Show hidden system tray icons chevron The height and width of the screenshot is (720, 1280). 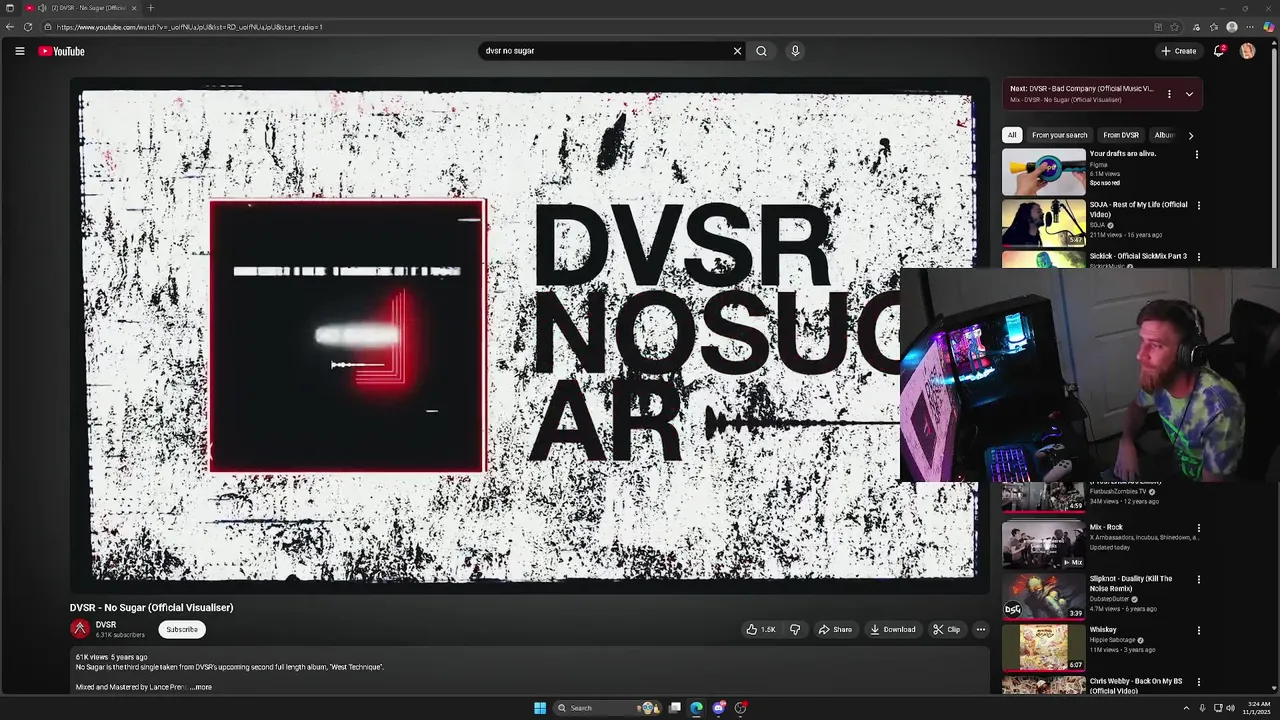click(x=1187, y=708)
